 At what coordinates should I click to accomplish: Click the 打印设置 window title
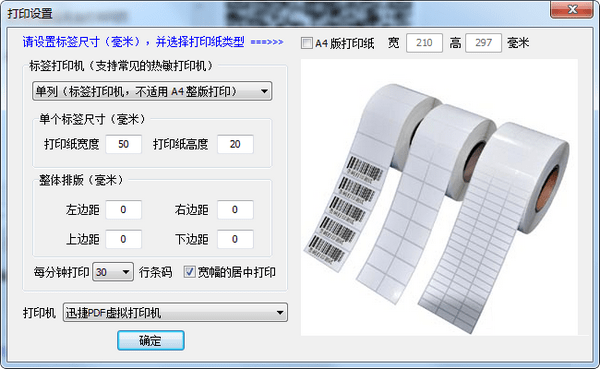pos(30,14)
